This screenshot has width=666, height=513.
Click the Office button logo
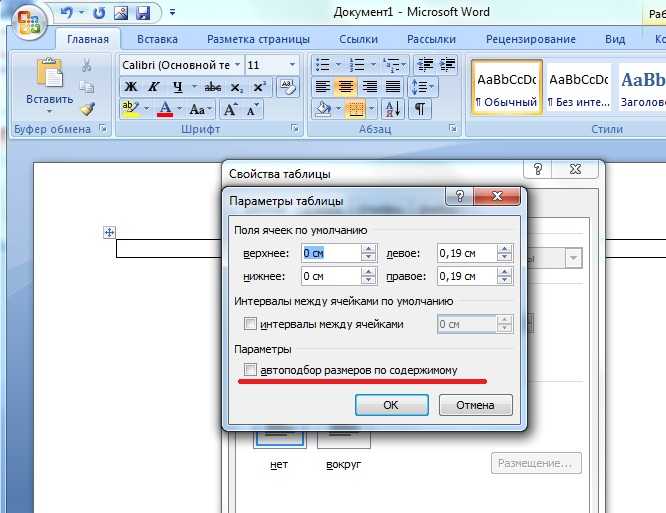(29, 21)
